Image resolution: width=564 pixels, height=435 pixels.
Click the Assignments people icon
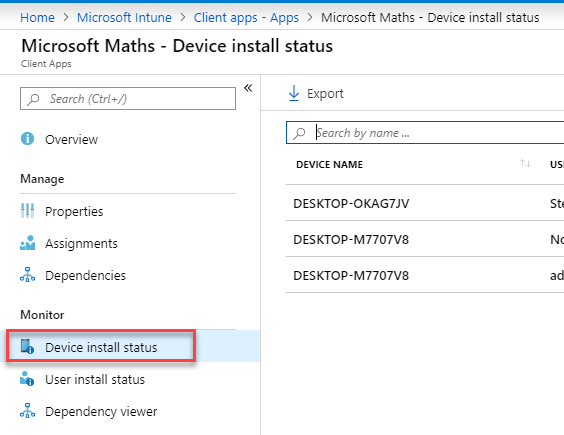[27, 243]
